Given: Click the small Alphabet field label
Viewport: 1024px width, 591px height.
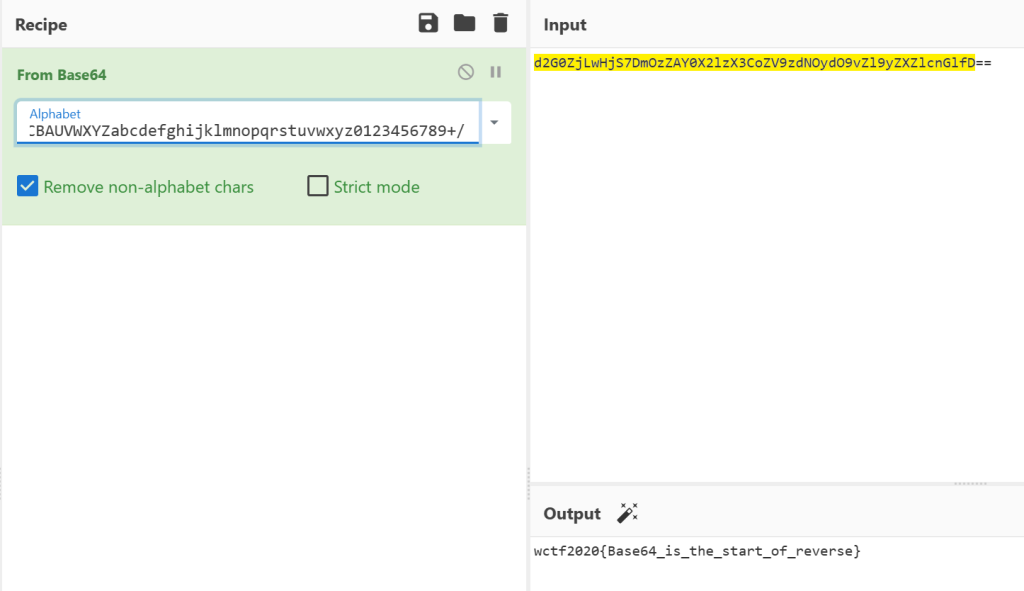Looking at the screenshot, I should click(x=55, y=114).
